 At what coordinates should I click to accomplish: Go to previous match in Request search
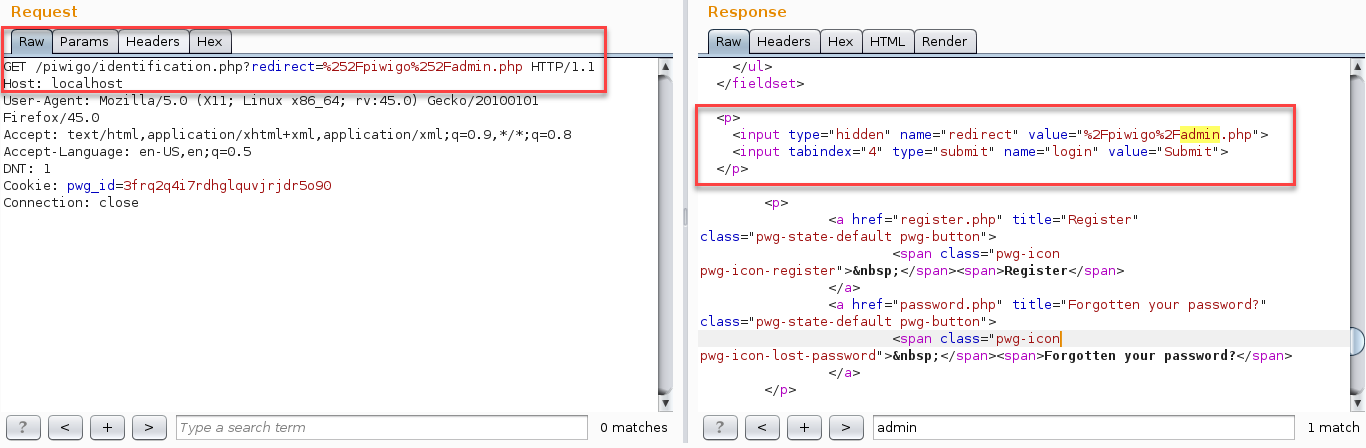coord(65,427)
